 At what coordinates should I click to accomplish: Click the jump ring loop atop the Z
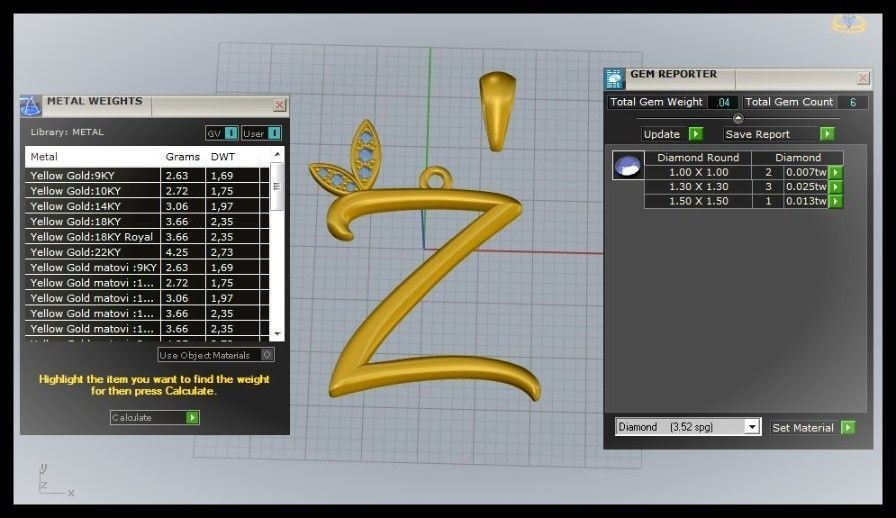pyautogui.click(x=436, y=177)
